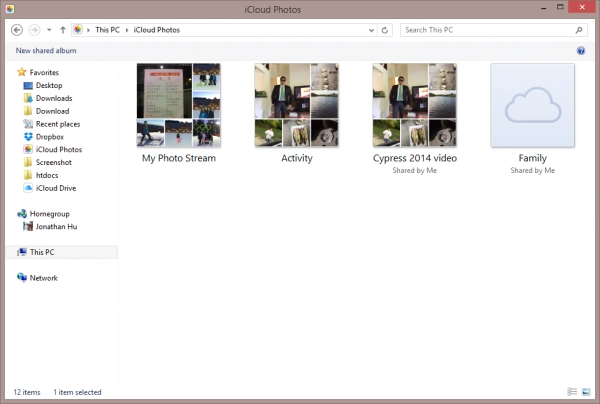600x404 pixels.
Task: Open the Download folder in sidebar
Action: pos(52,111)
